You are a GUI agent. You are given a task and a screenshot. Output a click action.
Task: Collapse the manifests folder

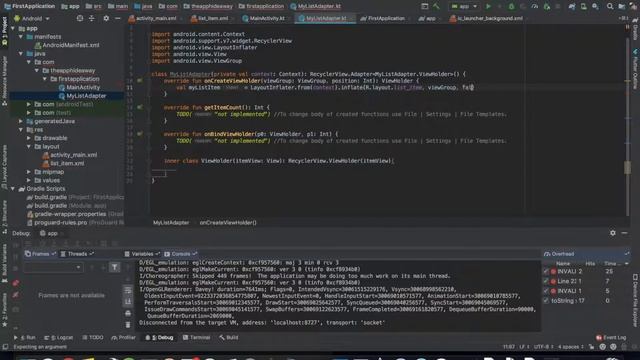tap(20, 37)
